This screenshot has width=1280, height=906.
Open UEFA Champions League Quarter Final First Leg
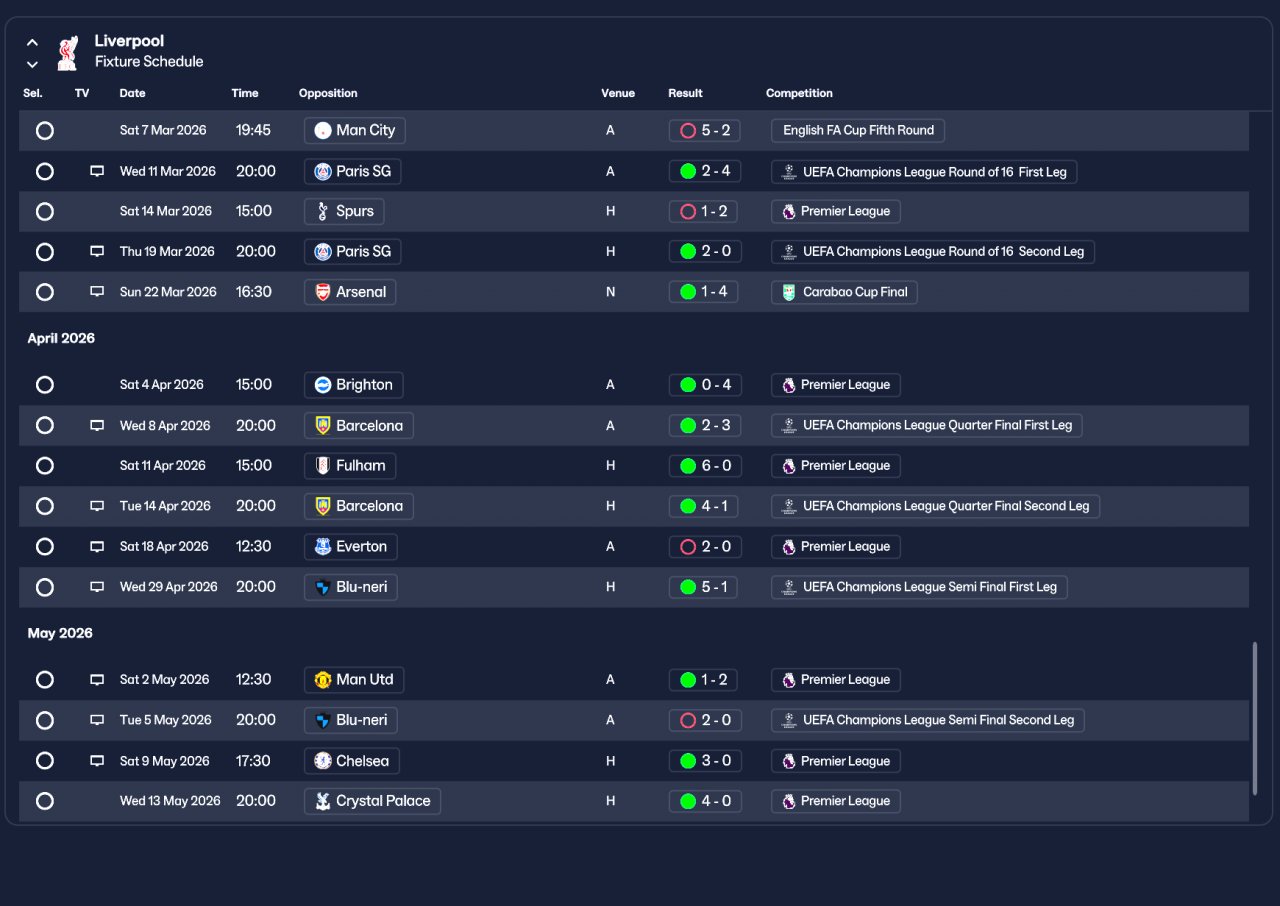point(927,425)
